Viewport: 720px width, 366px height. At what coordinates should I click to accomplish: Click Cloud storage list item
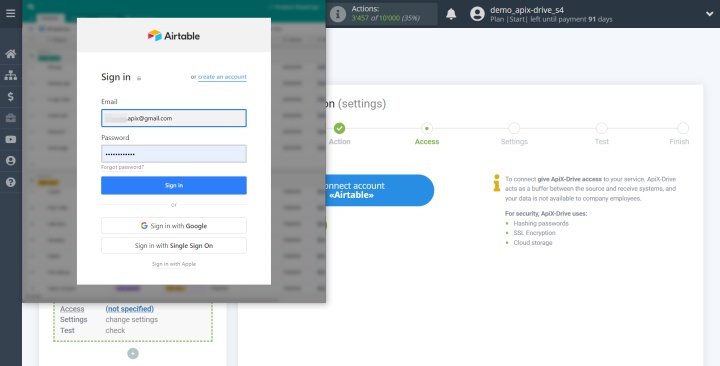coord(533,242)
